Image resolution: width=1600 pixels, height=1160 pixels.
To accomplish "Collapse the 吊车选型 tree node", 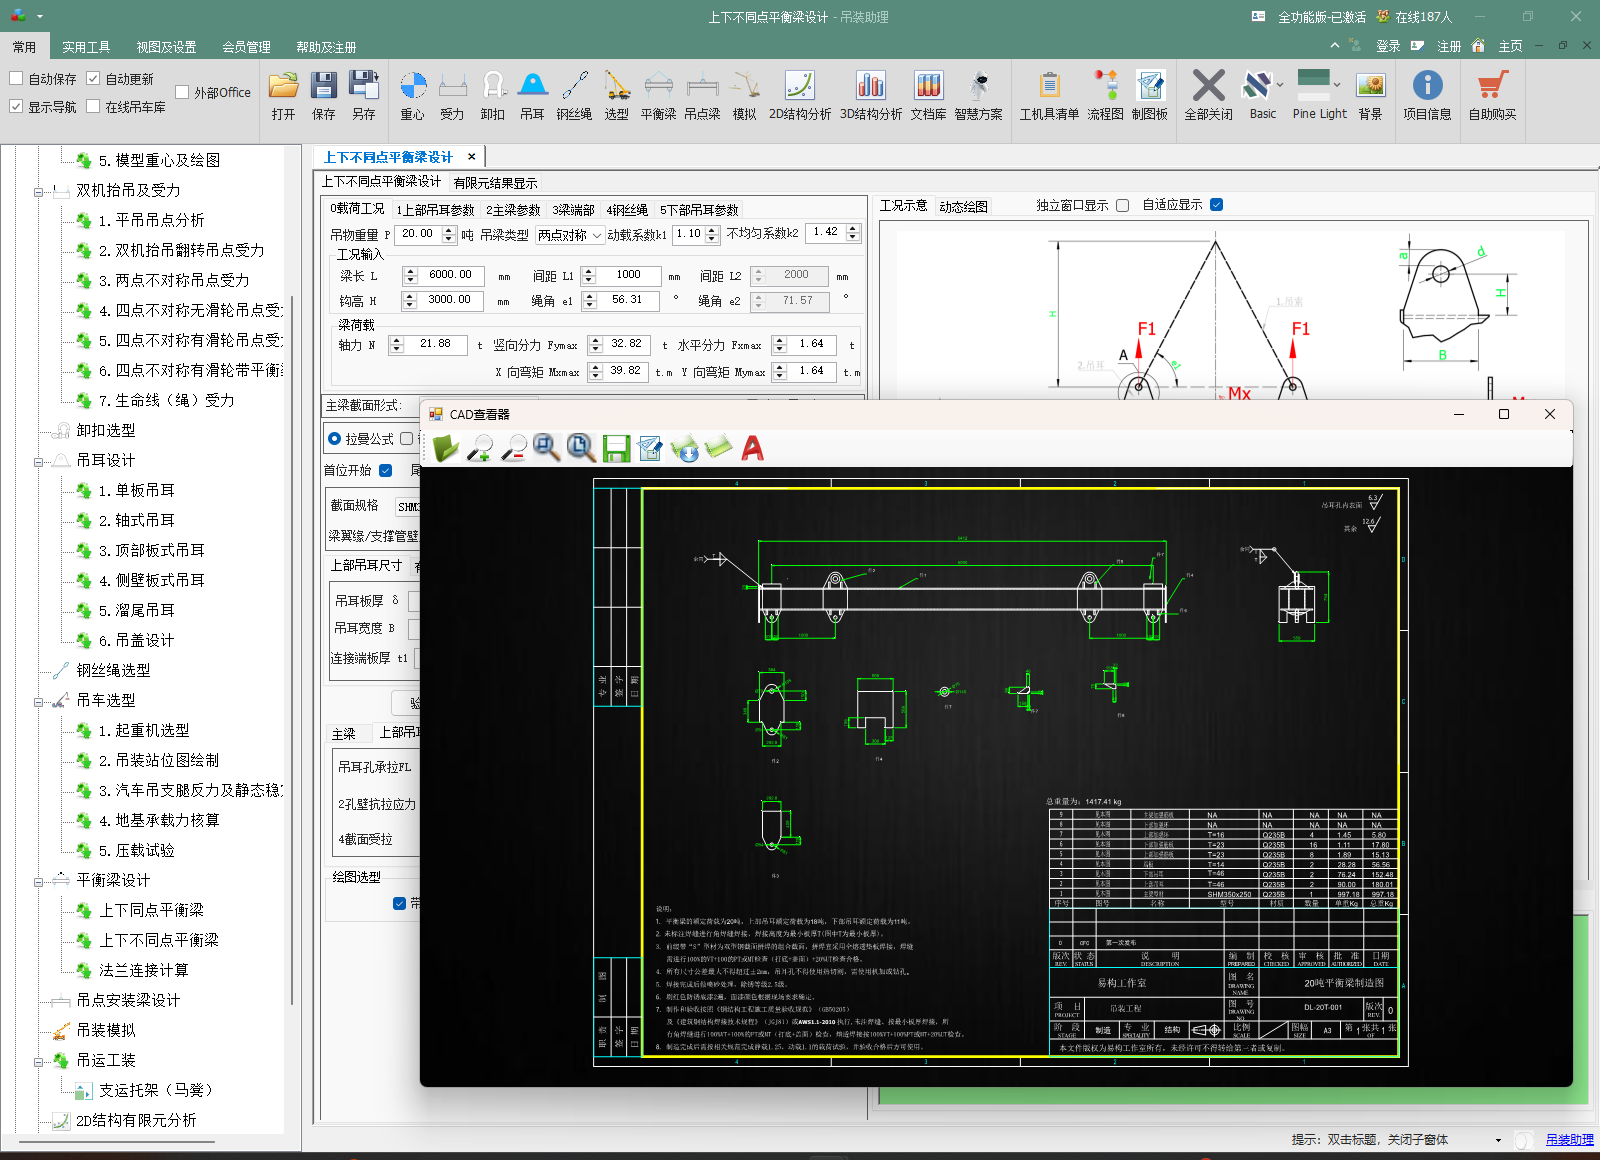I will pyautogui.click(x=39, y=701).
